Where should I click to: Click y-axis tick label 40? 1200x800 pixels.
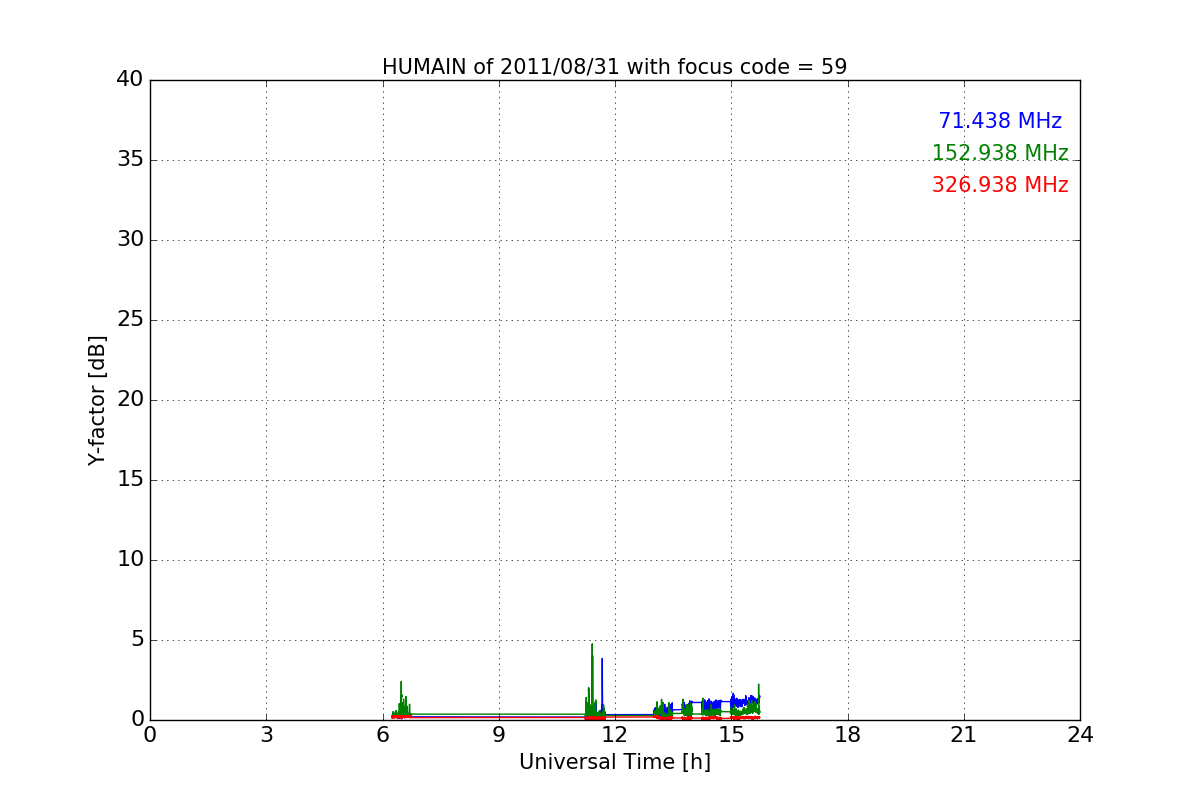[130, 80]
